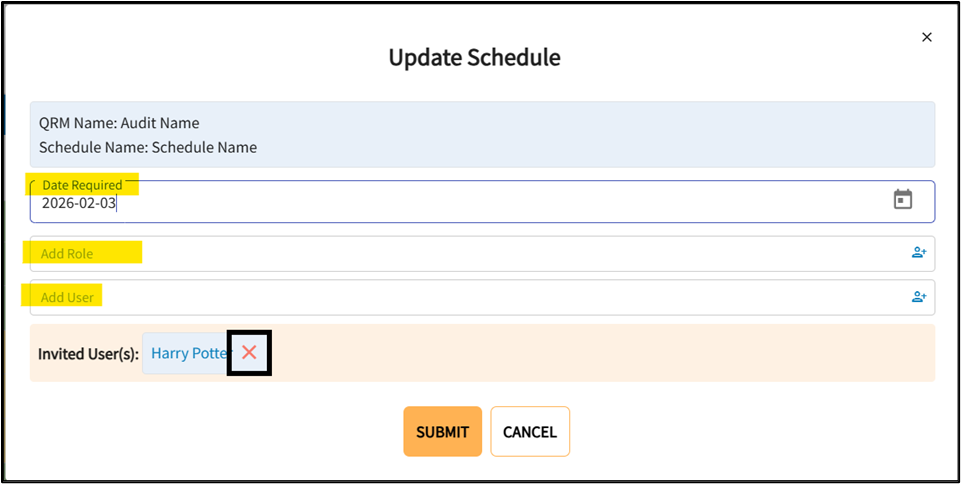Open the calendar date picker icon
The height and width of the screenshot is (484, 961).
point(903,200)
